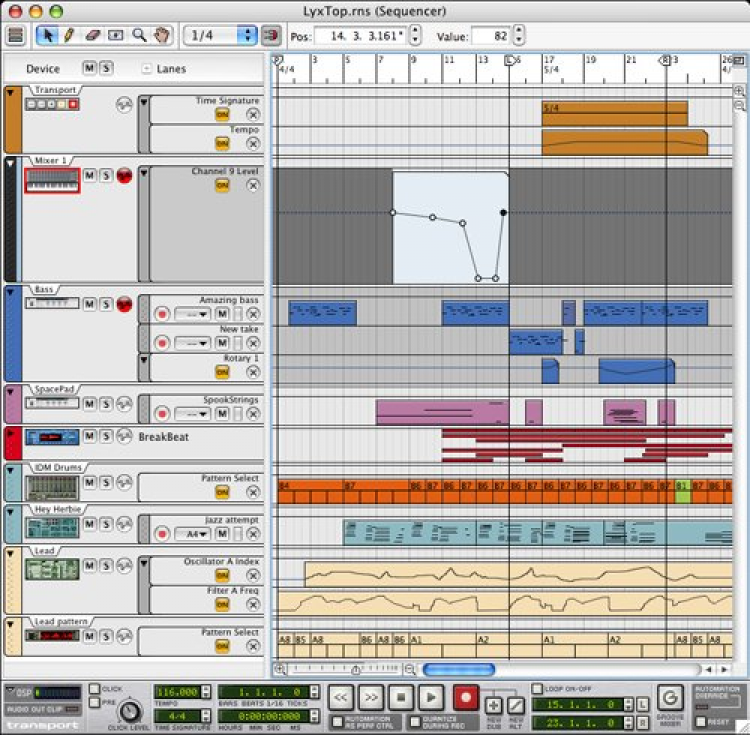Select the Hand tool
The width and height of the screenshot is (750, 735).
pyautogui.click(x=162, y=35)
